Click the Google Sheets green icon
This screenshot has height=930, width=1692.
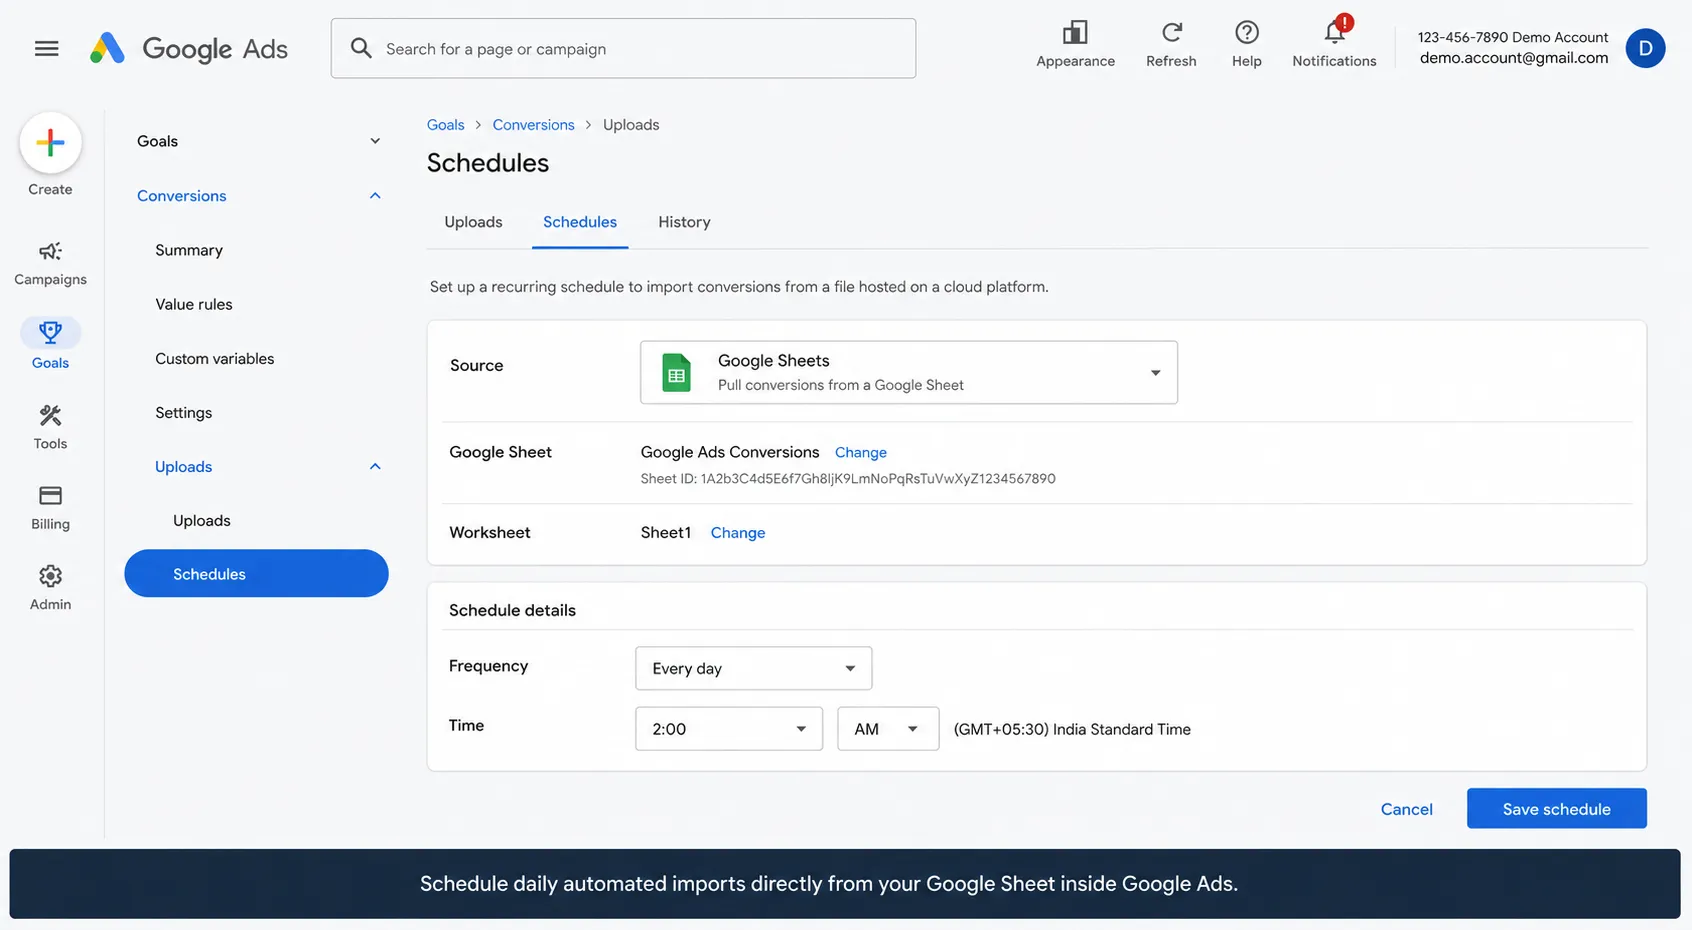[x=677, y=373]
